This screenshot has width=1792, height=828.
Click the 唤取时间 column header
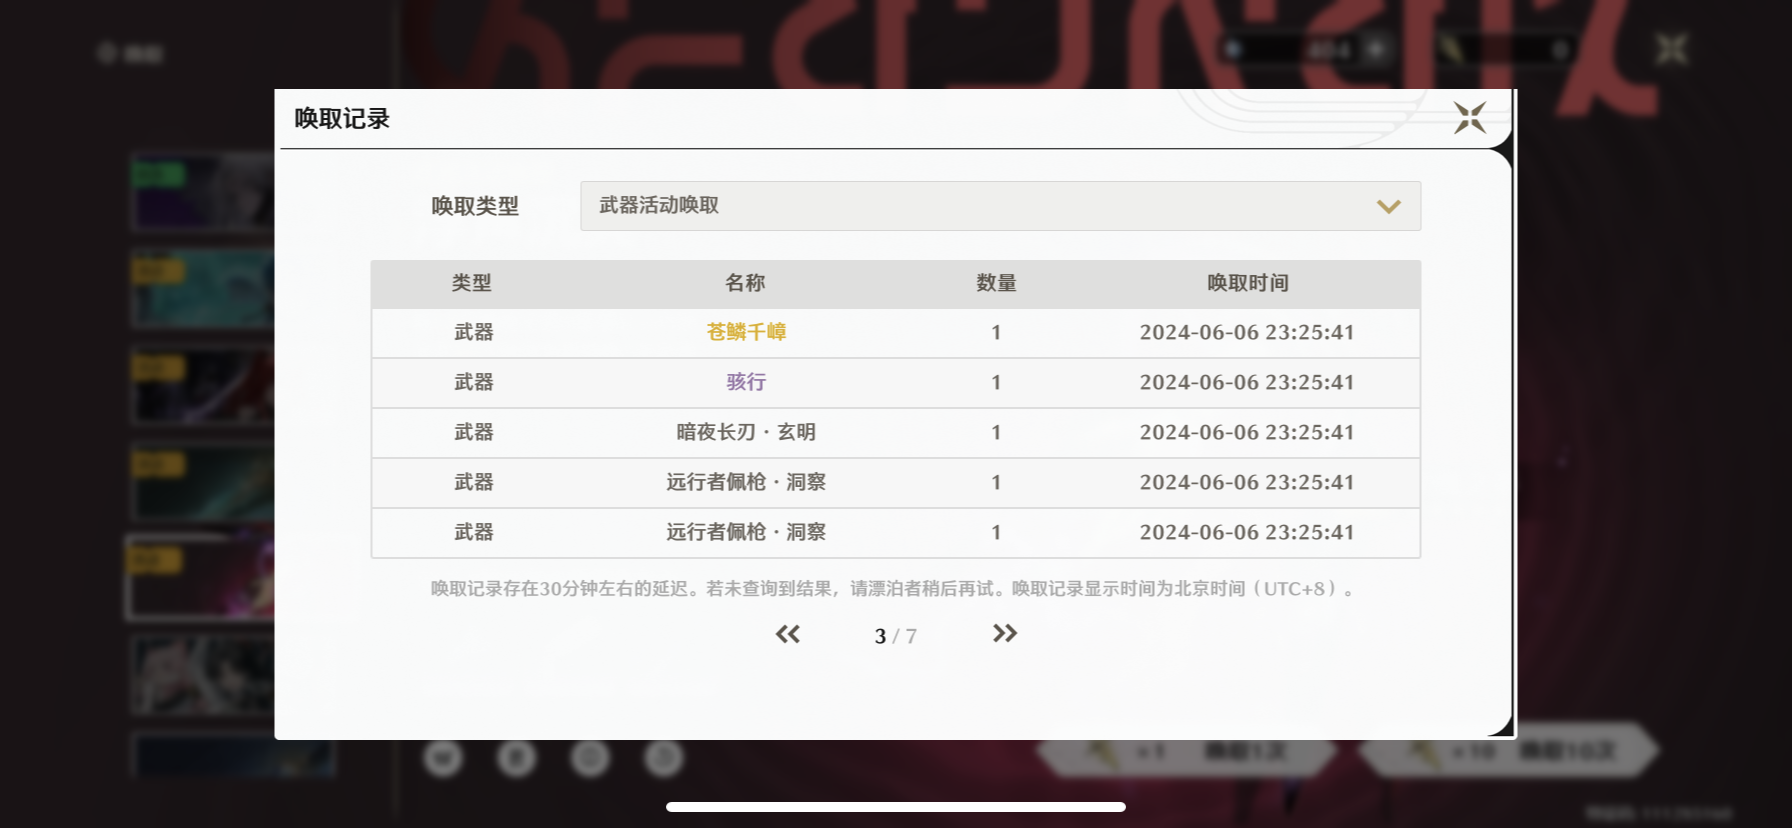[x=1248, y=283]
